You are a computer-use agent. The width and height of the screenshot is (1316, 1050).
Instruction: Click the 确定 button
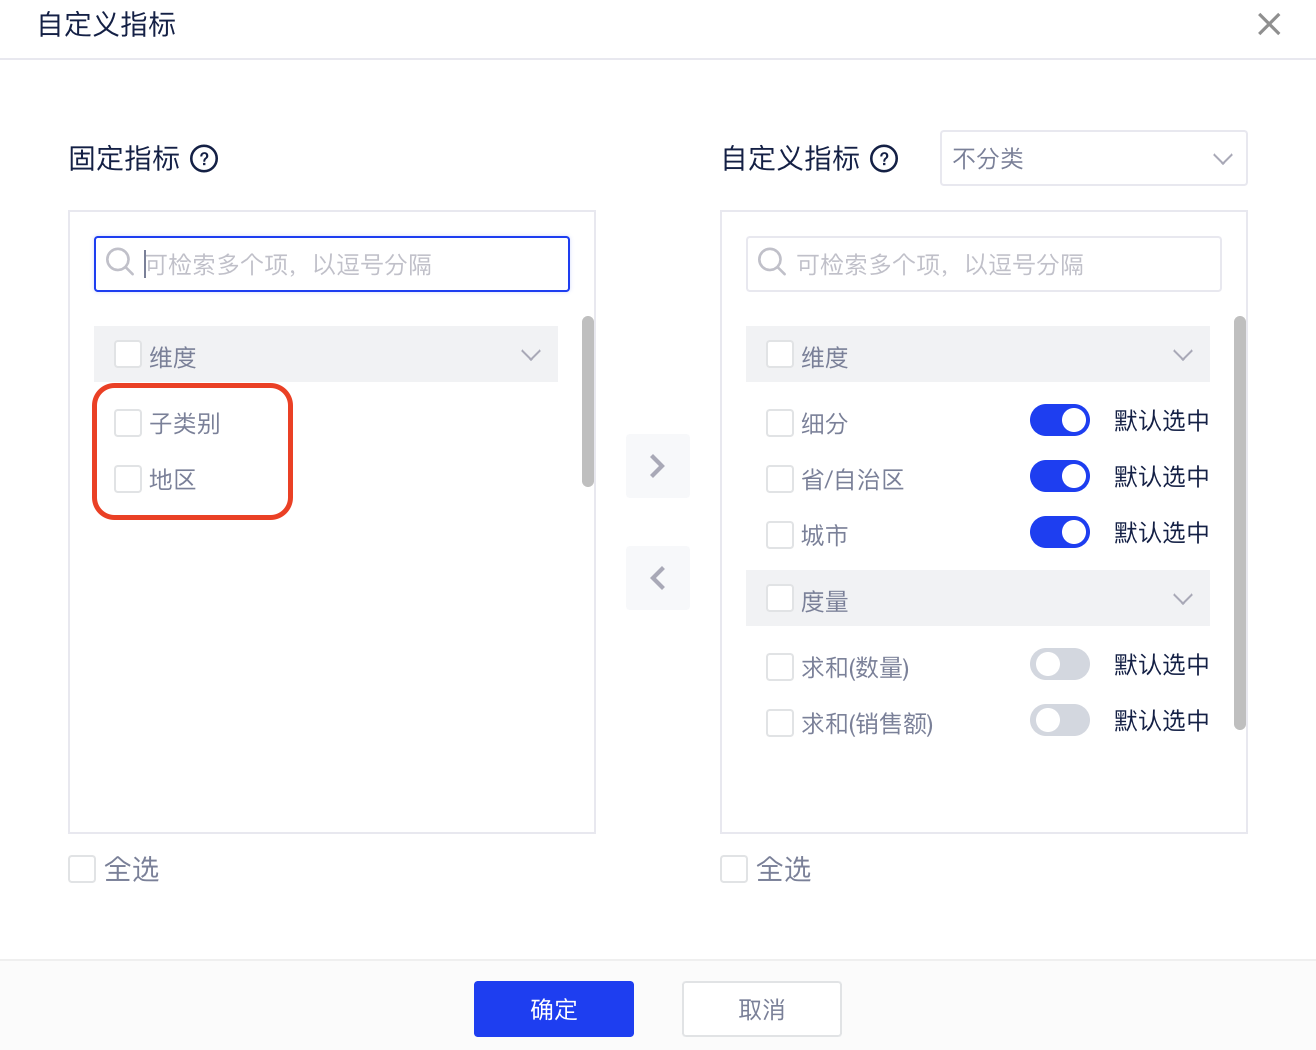tap(554, 1009)
